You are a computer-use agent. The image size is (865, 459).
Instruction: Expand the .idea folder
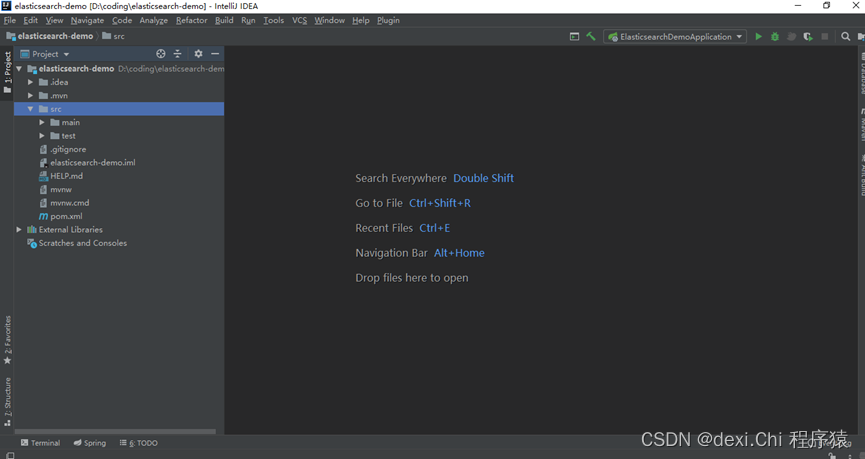(30, 82)
